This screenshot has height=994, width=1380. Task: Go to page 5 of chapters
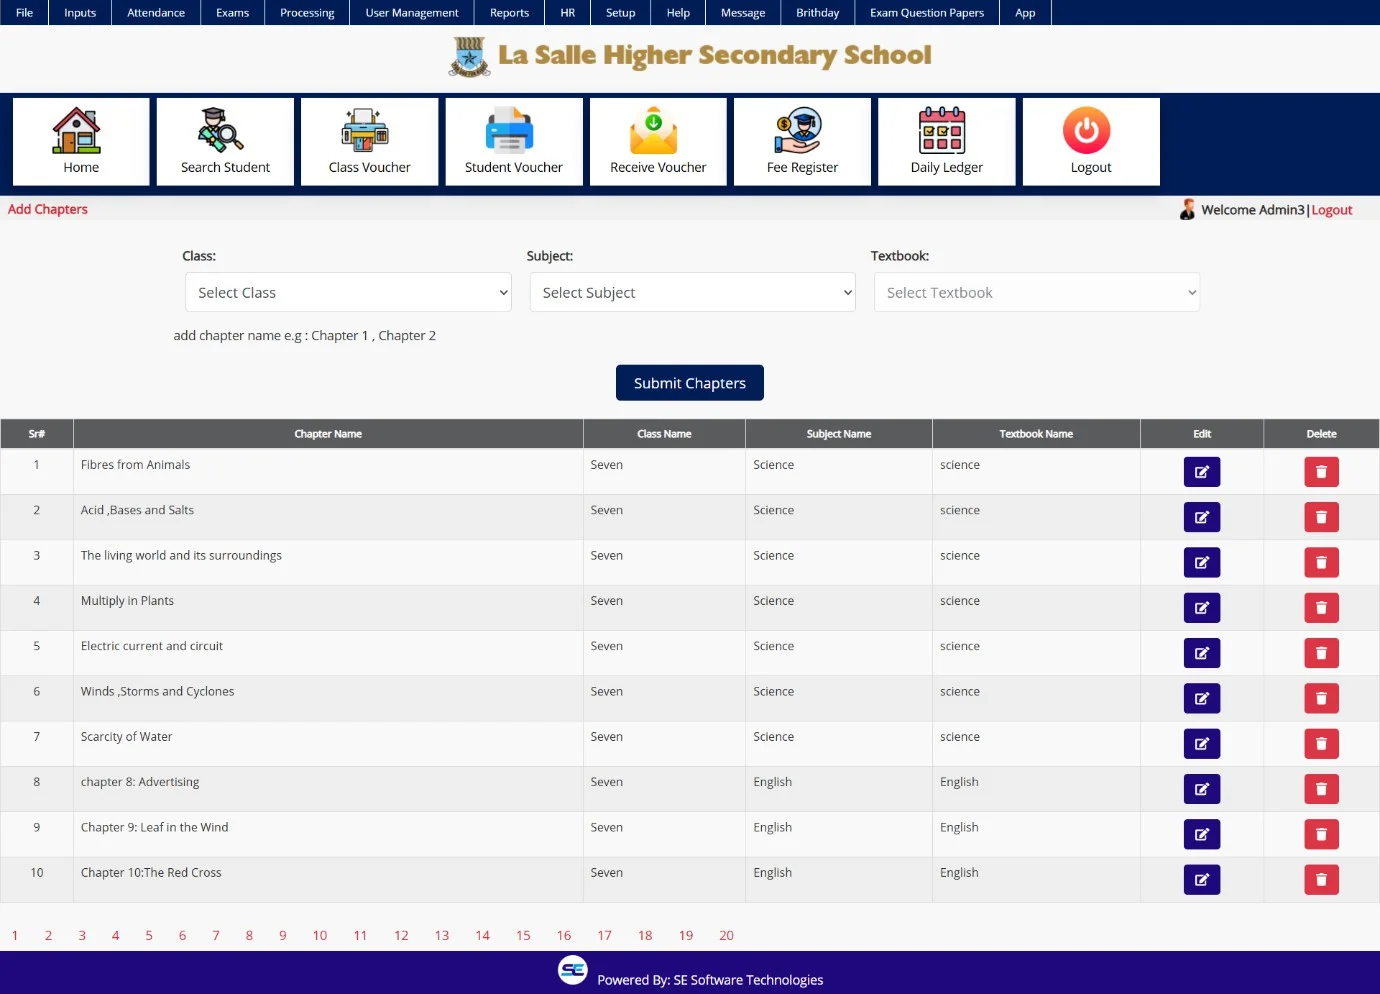coord(149,936)
